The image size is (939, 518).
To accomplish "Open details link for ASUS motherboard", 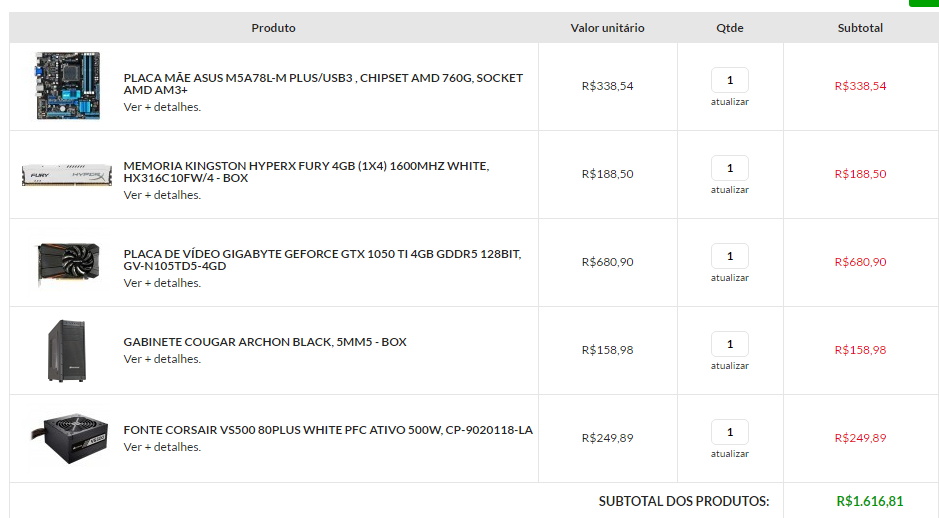I will pos(162,107).
